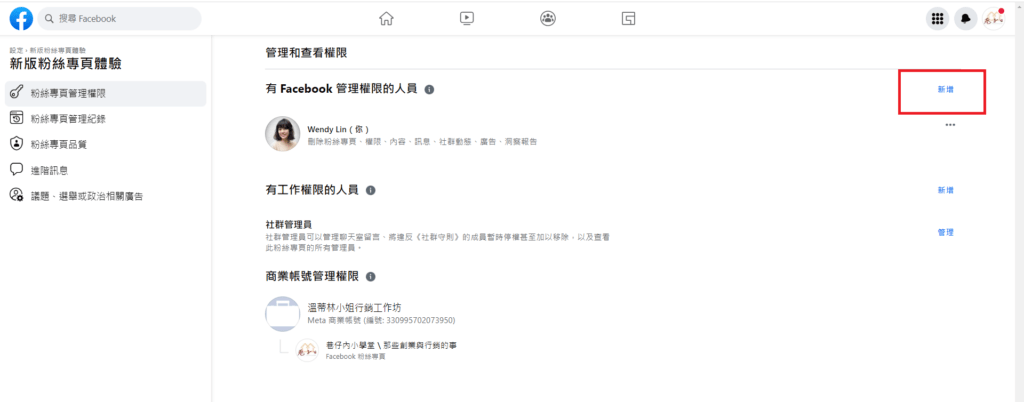Screen dimensions: 1024x402
Task: Open the account profile avatar menu
Action: (992, 18)
